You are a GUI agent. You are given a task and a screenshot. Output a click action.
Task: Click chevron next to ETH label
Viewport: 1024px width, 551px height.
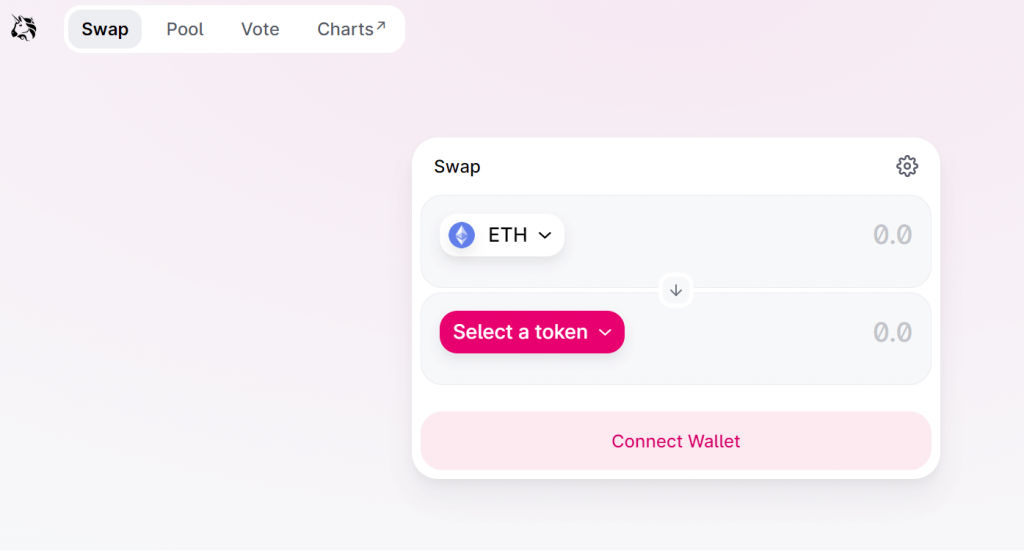545,235
